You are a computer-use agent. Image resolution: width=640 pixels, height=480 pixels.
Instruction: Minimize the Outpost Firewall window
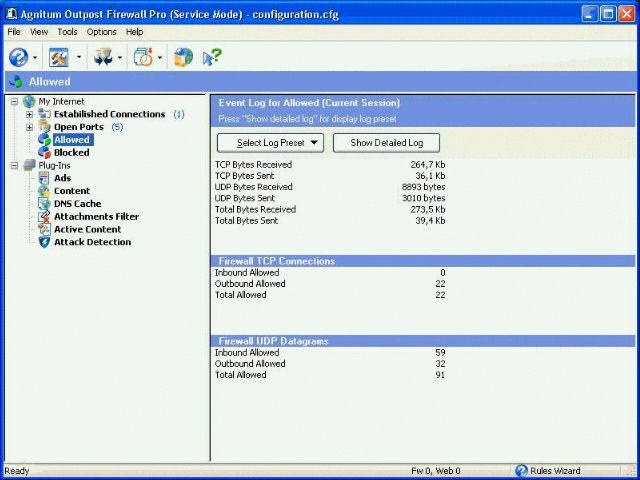click(x=590, y=14)
